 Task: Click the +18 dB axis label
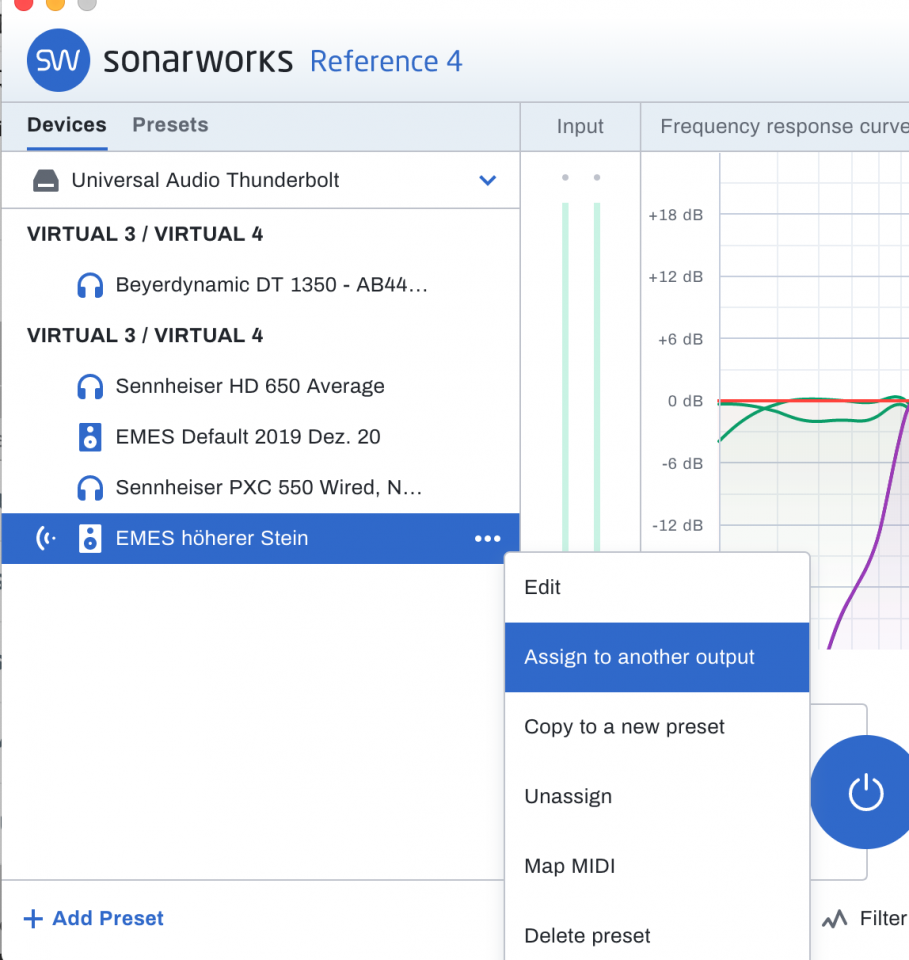[x=675, y=216]
